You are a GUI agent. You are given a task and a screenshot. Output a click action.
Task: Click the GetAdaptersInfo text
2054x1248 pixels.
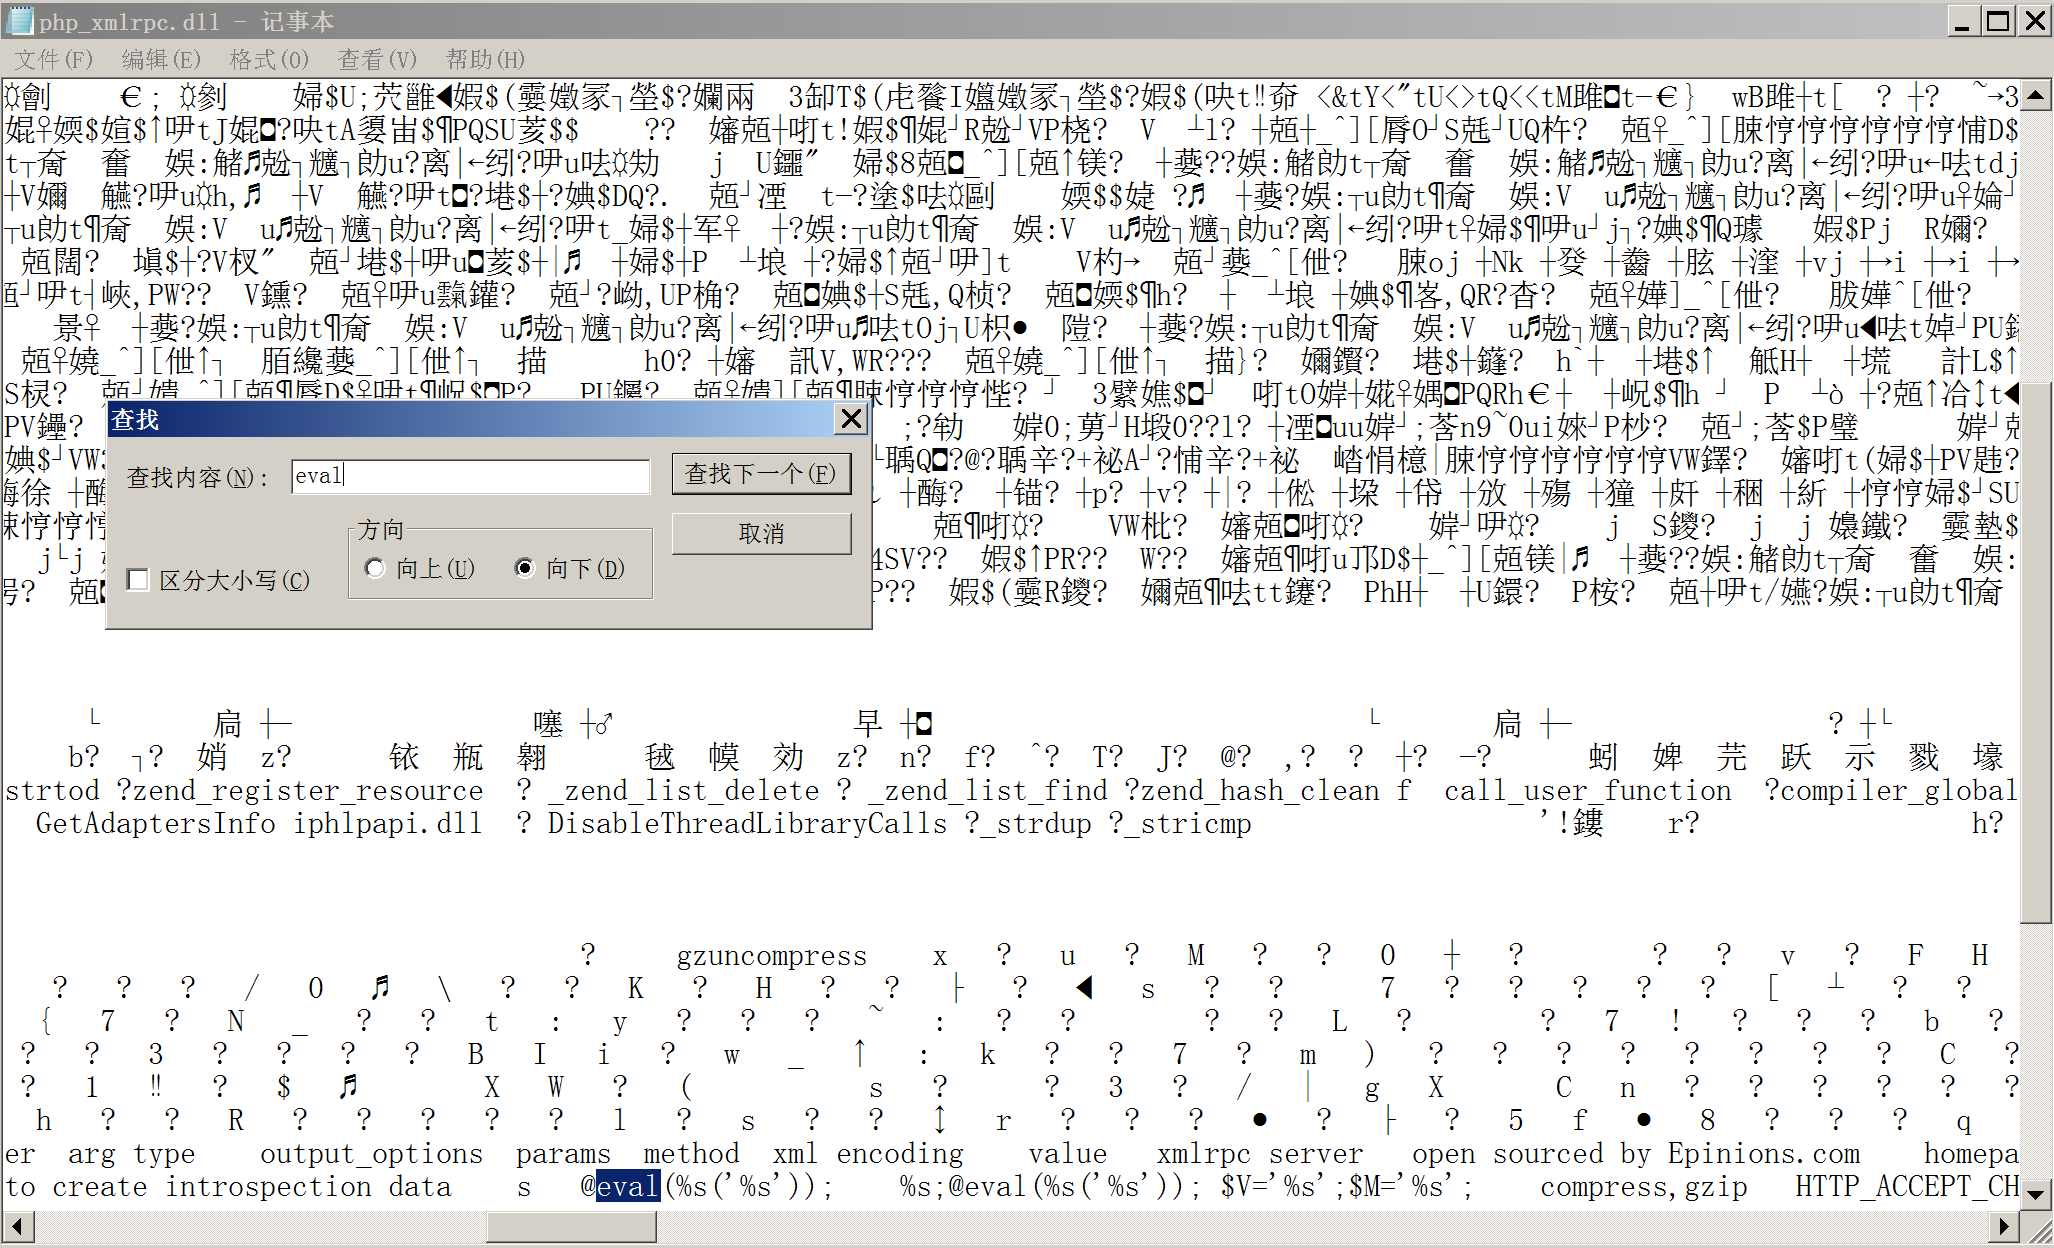click(156, 823)
